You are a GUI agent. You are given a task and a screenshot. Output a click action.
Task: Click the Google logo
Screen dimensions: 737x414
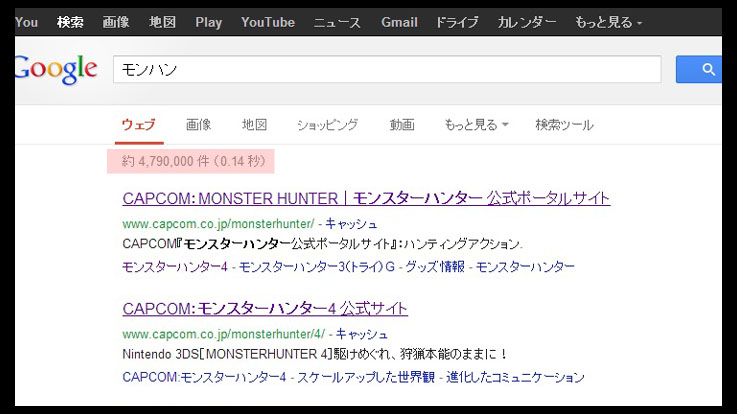pos(56,70)
